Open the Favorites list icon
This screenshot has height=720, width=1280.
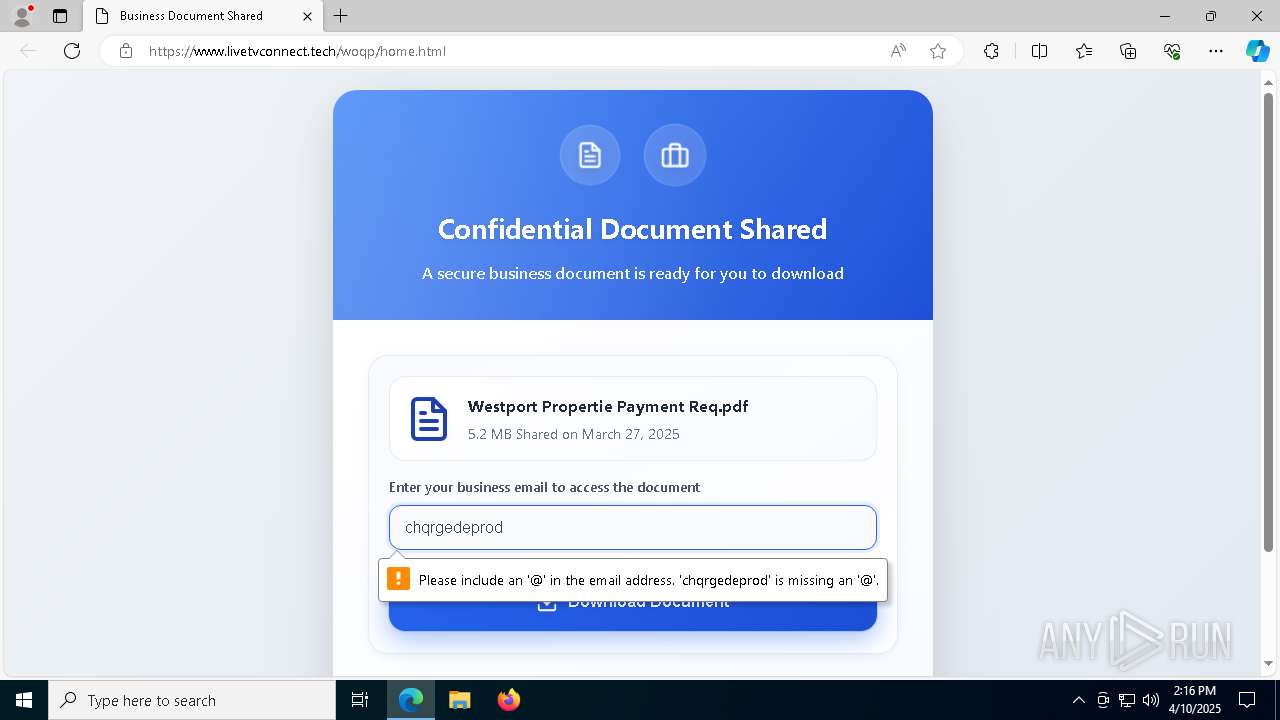pyautogui.click(x=1084, y=51)
